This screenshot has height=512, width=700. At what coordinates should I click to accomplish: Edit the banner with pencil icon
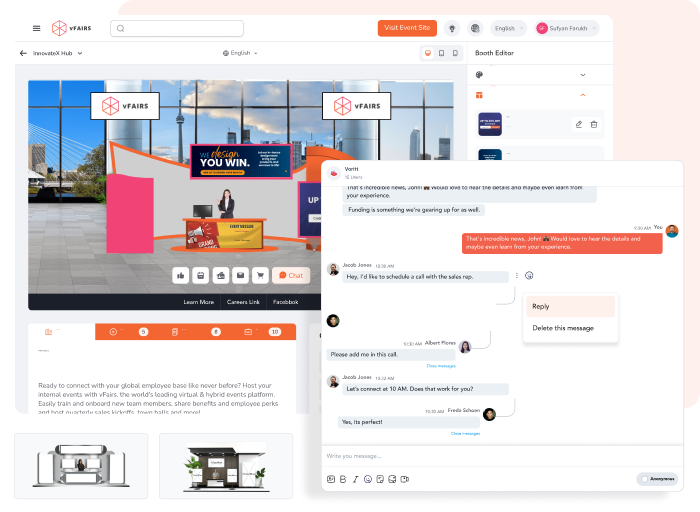(x=578, y=124)
